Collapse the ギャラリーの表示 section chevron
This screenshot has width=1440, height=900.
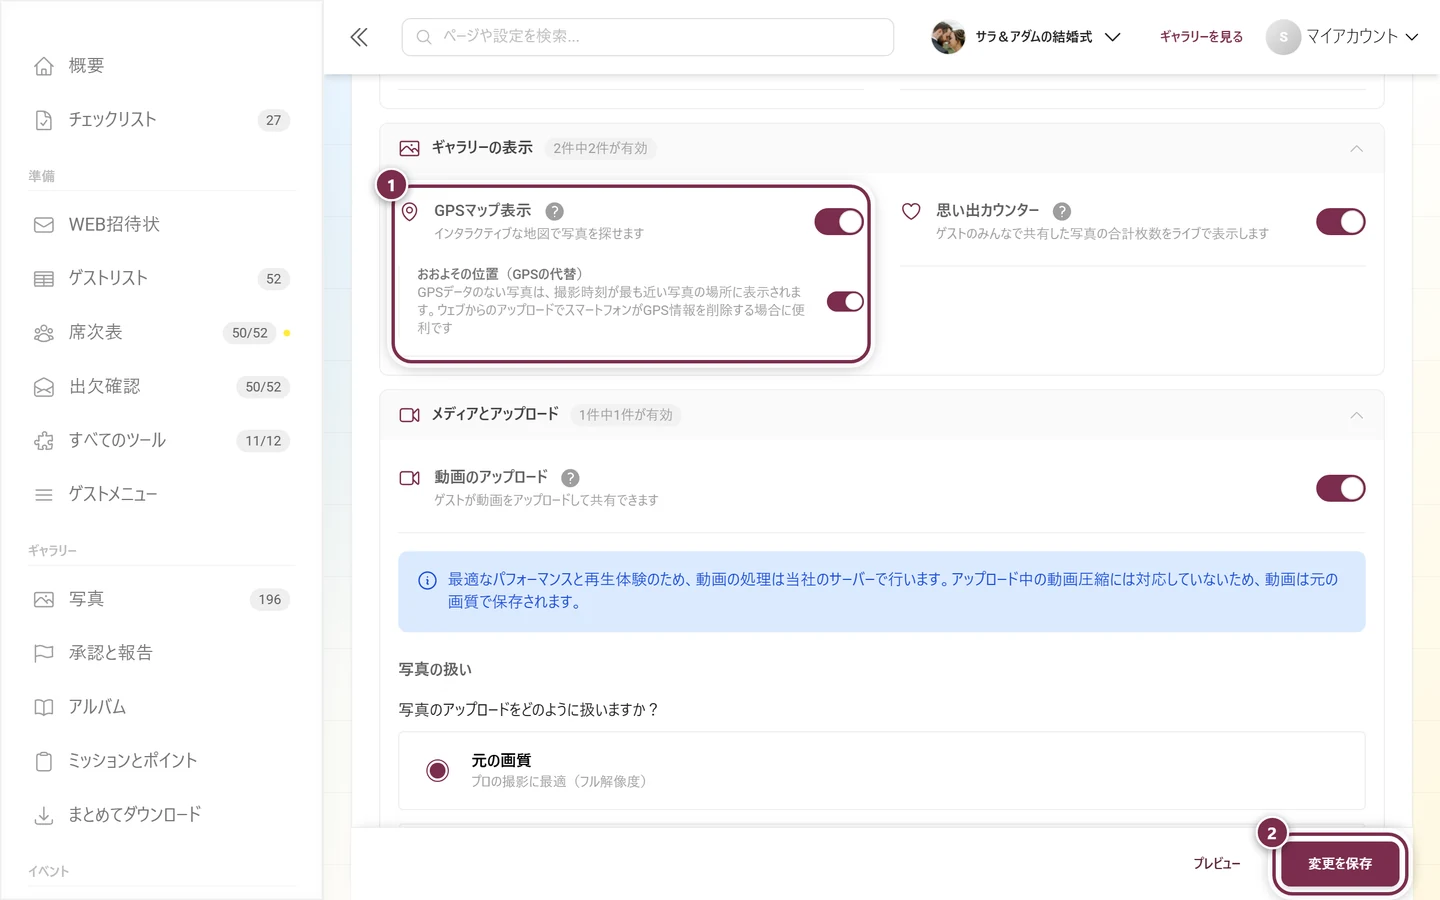pyautogui.click(x=1357, y=149)
